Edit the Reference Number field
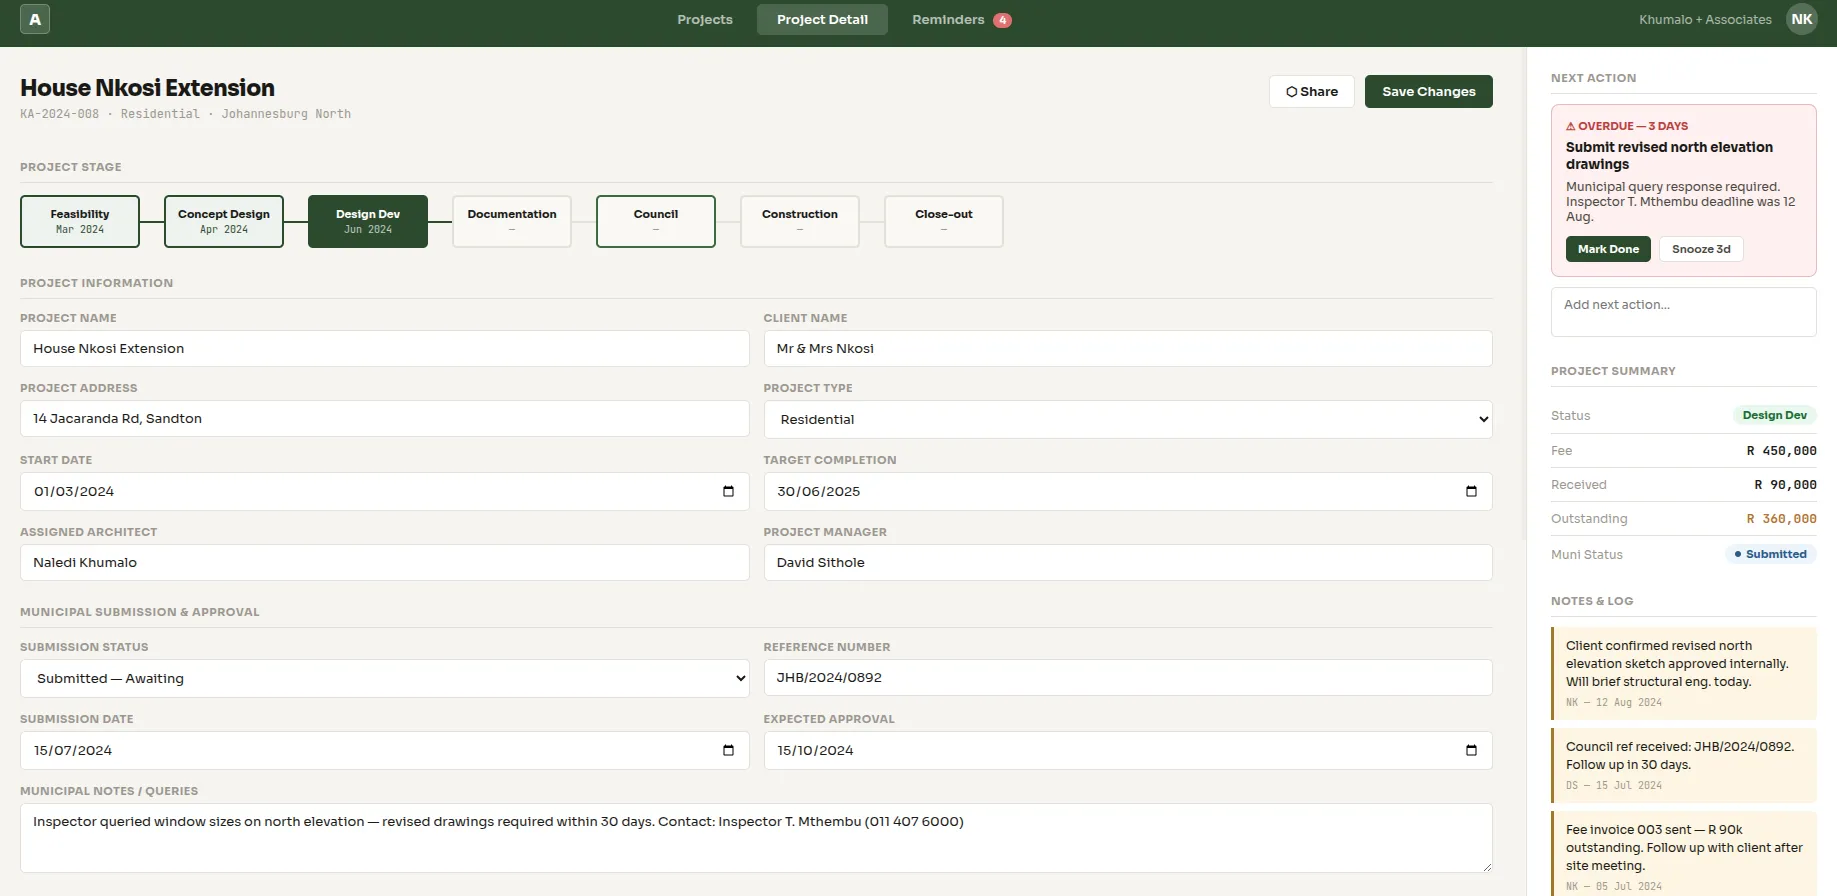This screenshot has width=1837, height=896. pyautogui.click(x=1127, y=677)
